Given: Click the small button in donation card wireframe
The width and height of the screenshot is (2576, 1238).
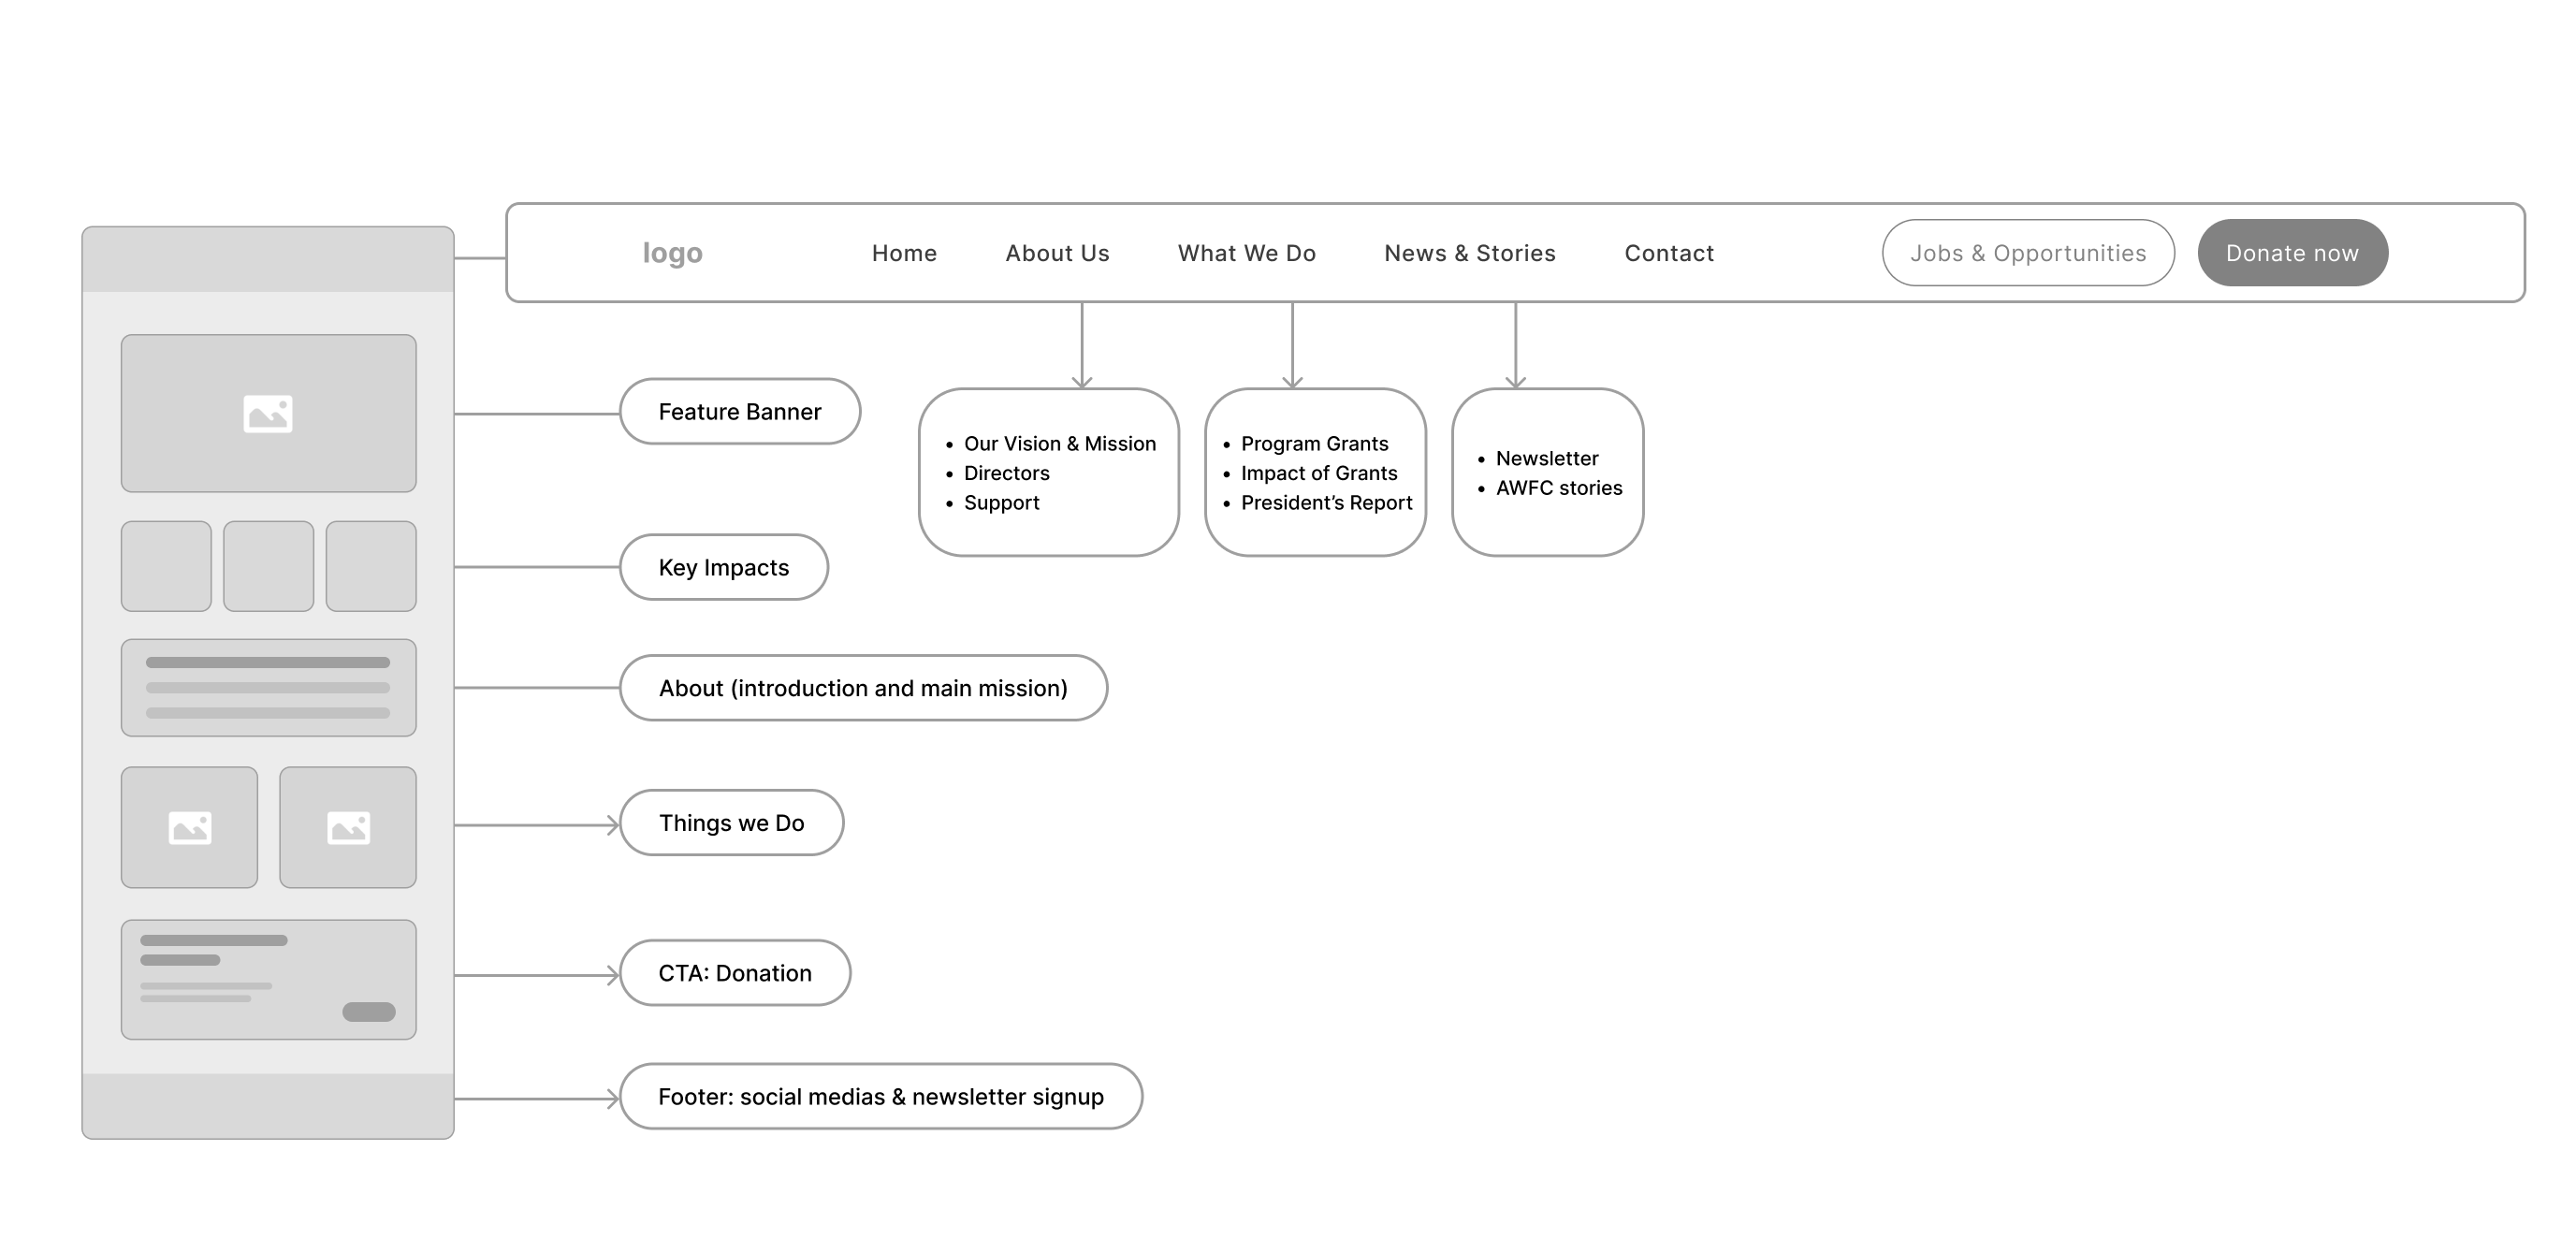Looking at the screenshot, I should point(369,1012).
